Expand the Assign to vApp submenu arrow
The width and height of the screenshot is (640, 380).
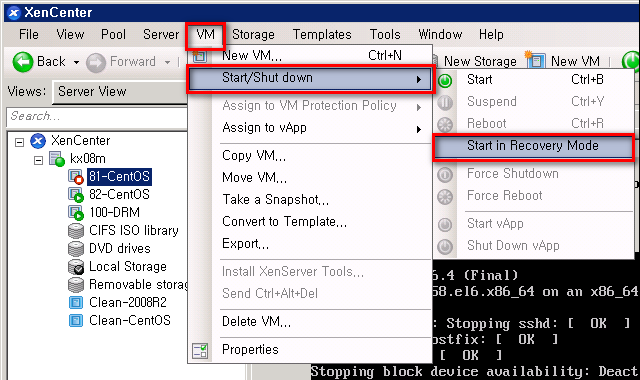click(x=418, y=129)
